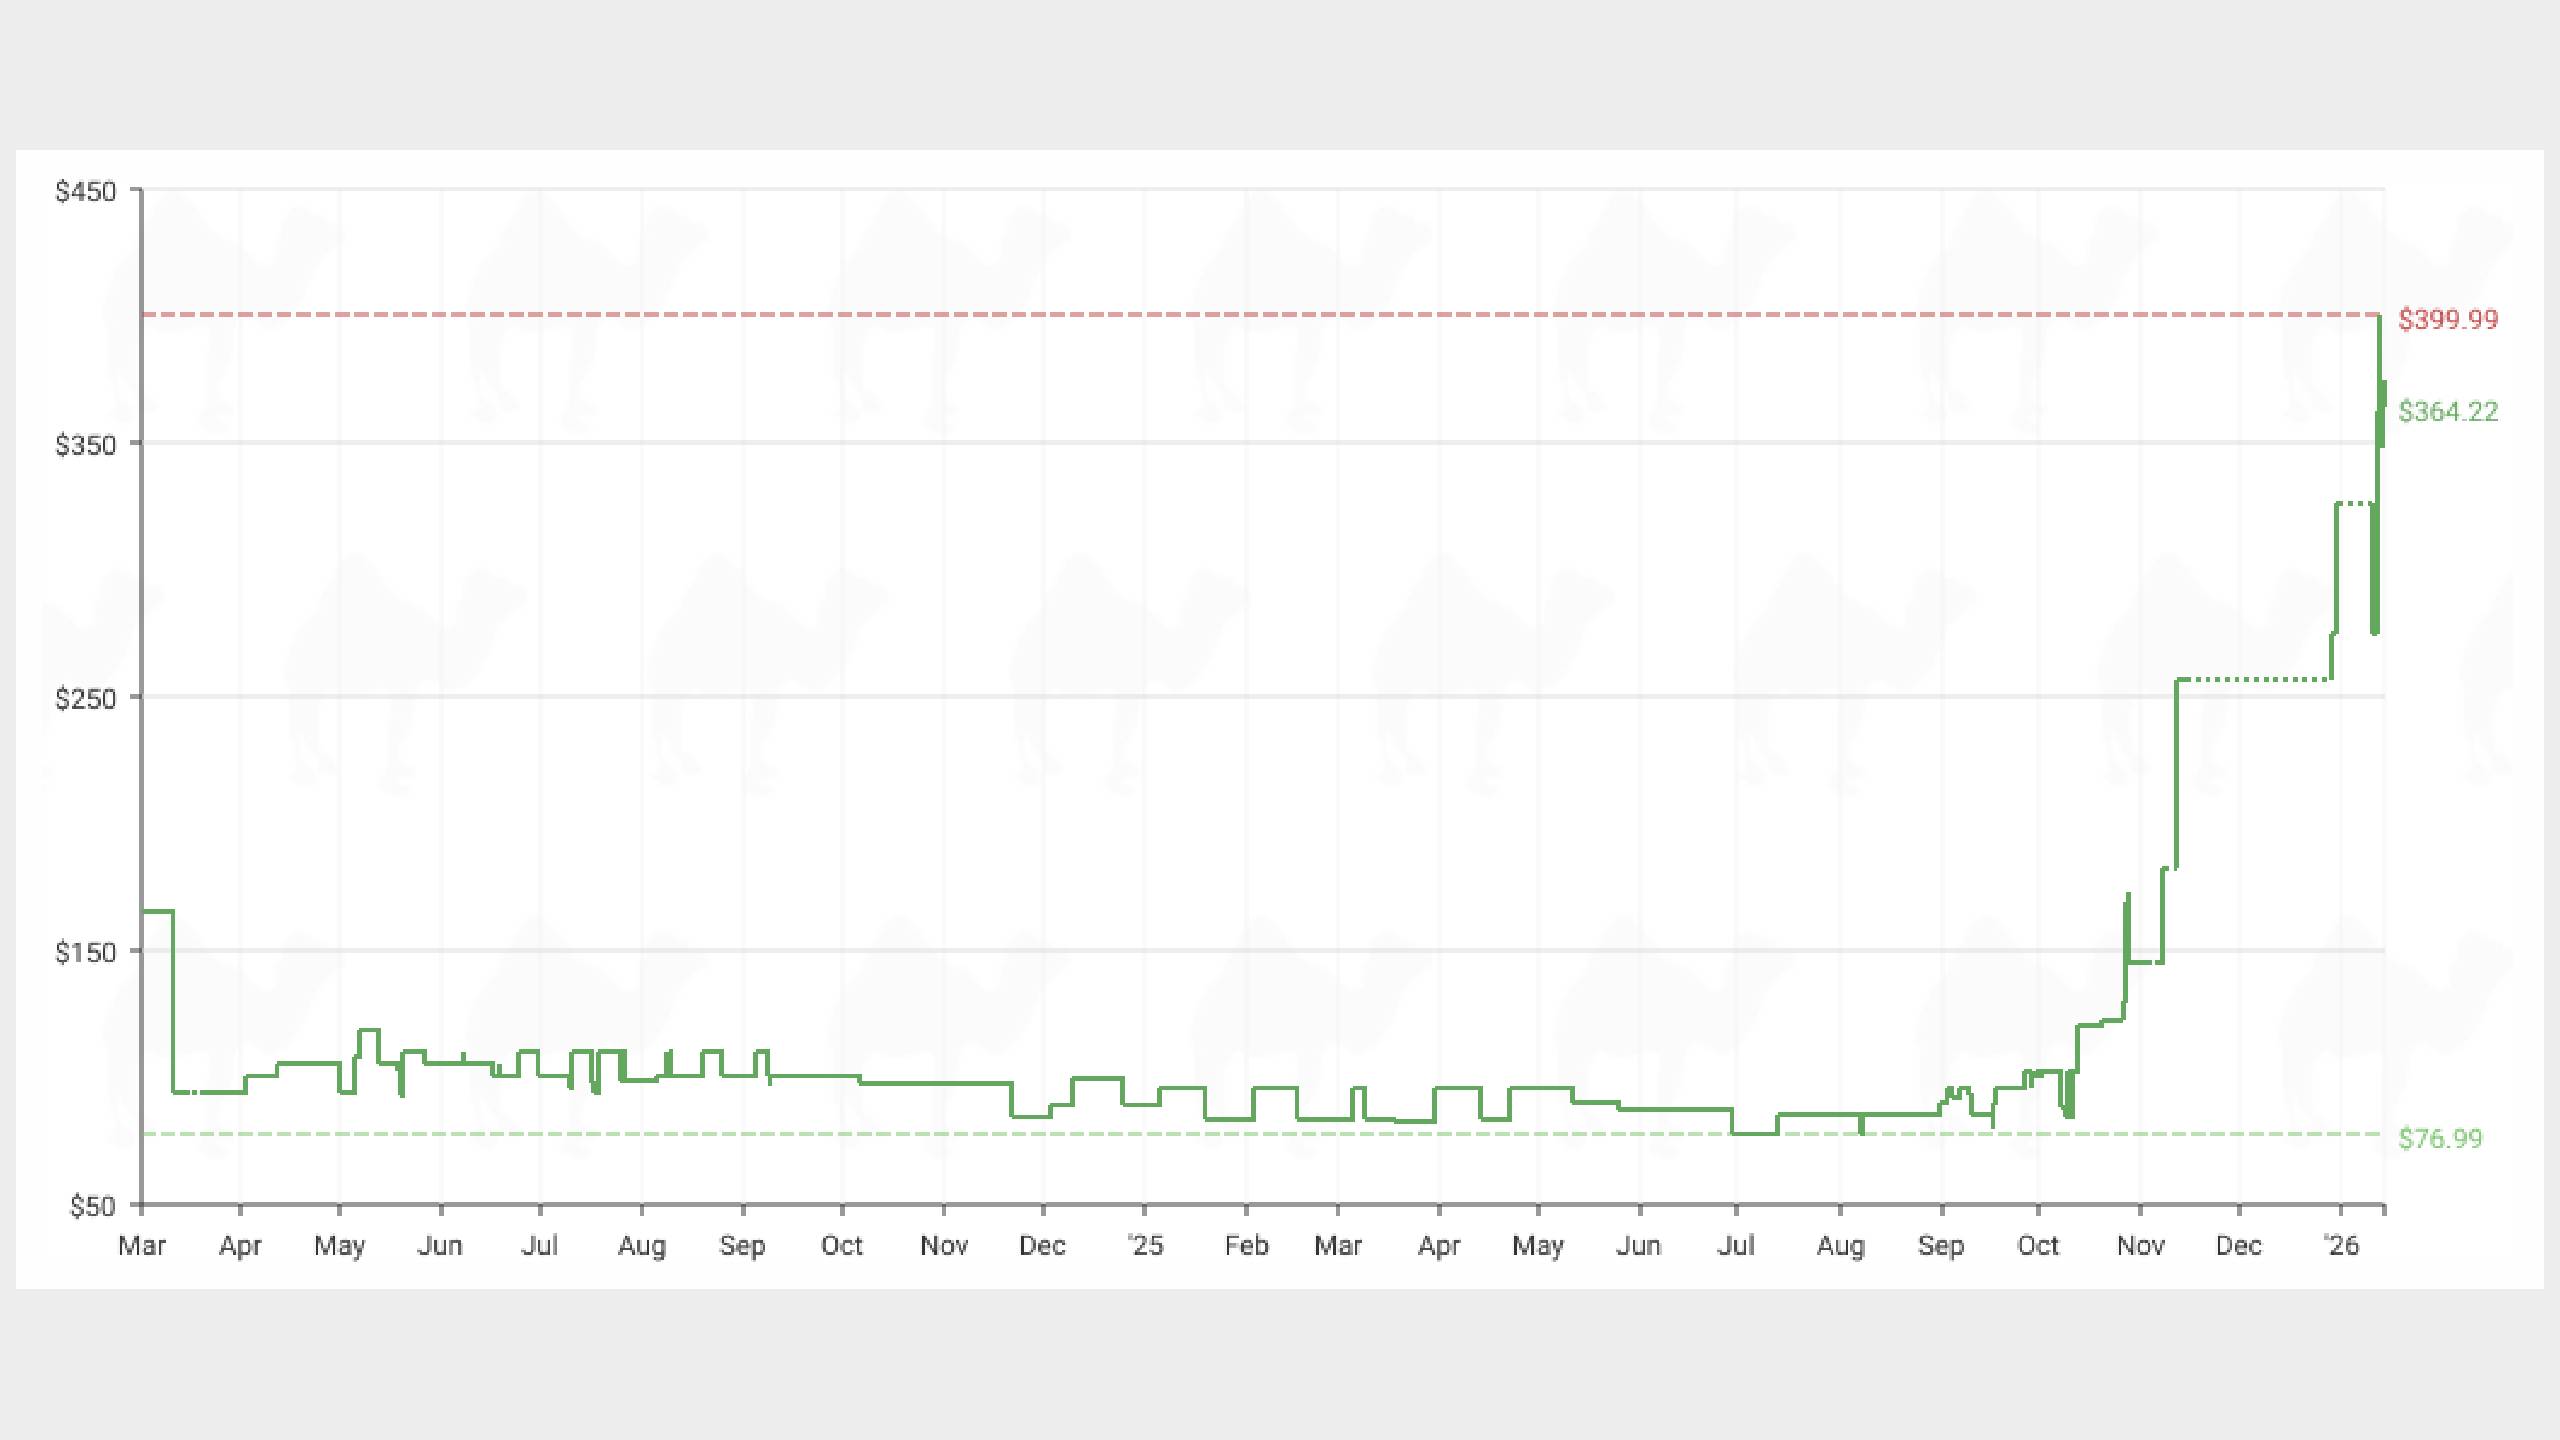The width and height of the screenshot is (2560, 1440).
Task: Select the '25 year marker on timeline
Action: pos(1145,1245)
